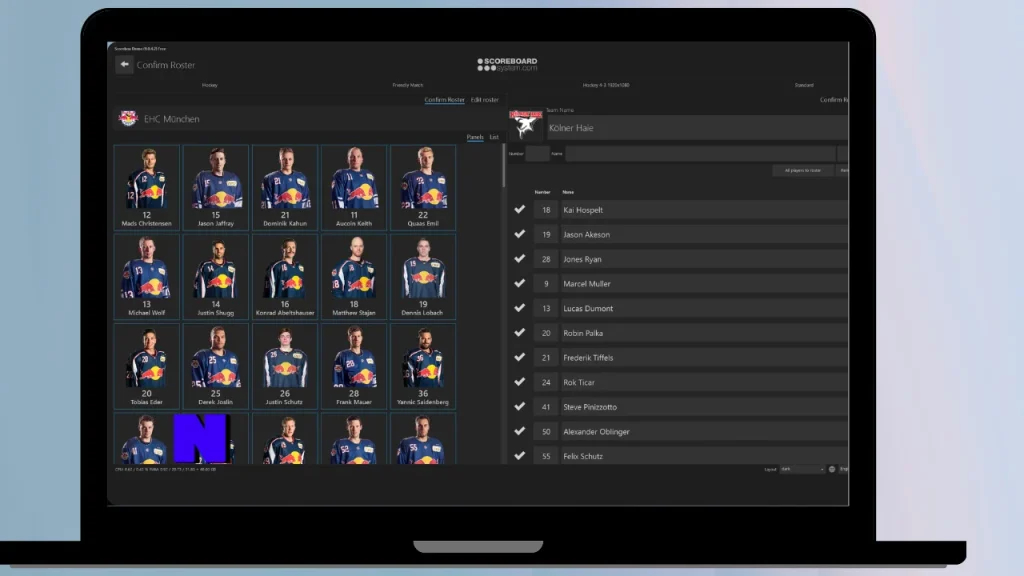Toggle the checkmark for Lucas Dumont
Image resolution: width=1024 pixels, height=576 pixels.
point(520,308)
